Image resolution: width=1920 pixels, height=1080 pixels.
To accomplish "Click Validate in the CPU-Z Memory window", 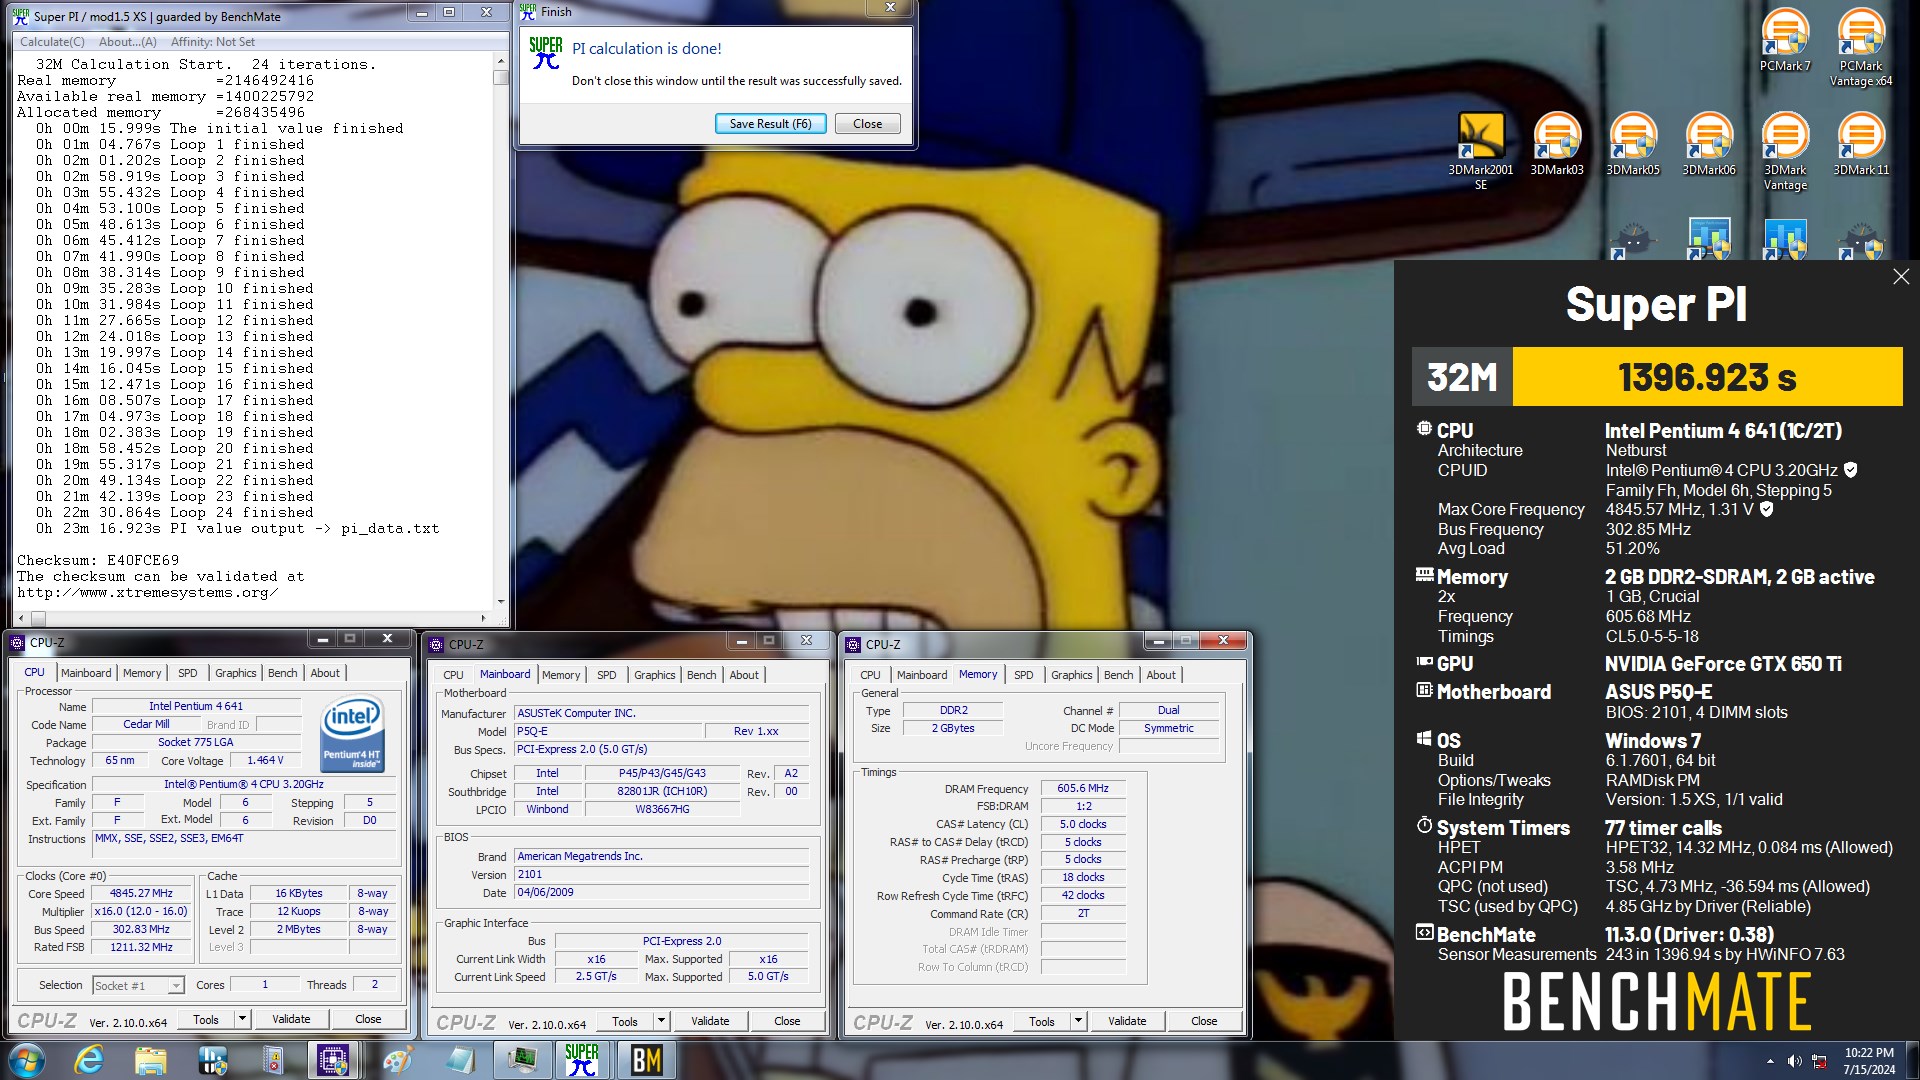I will (x=1127, y=1021).
